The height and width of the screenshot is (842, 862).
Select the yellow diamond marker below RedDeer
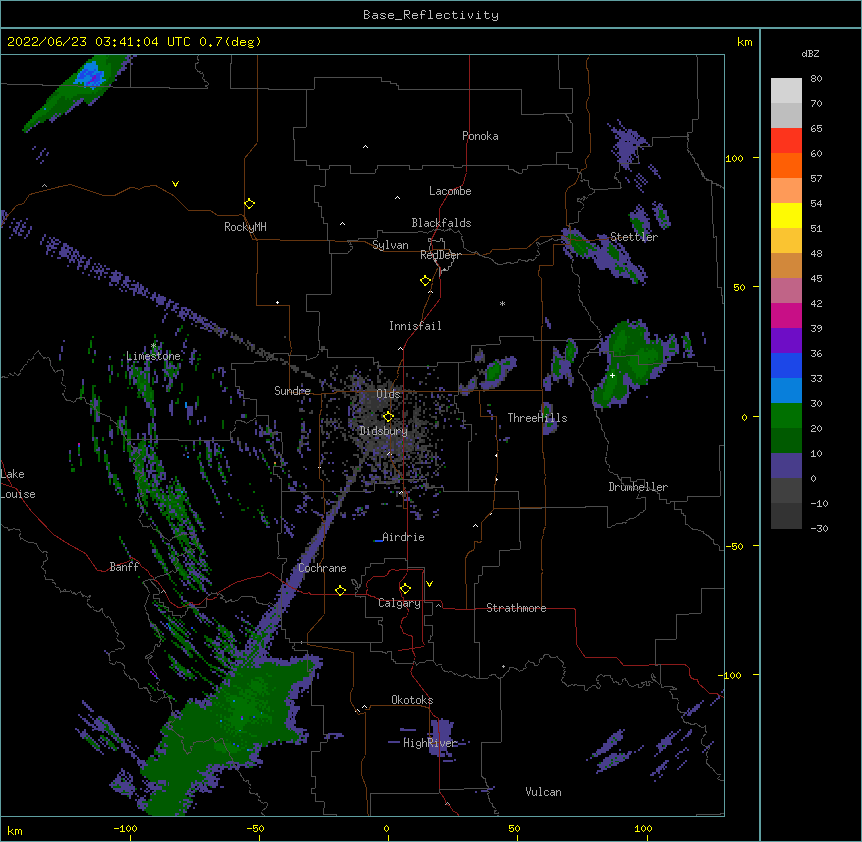click(426, 281)
